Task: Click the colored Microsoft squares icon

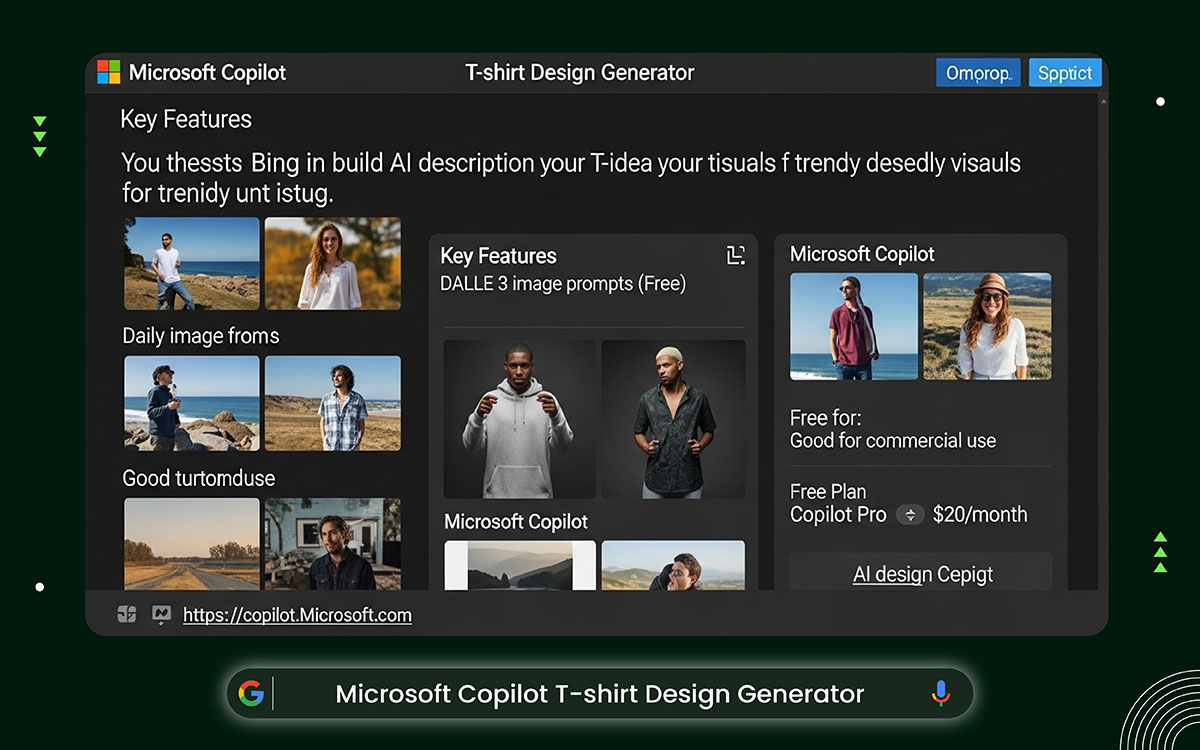Action: [x=108, y=71]
